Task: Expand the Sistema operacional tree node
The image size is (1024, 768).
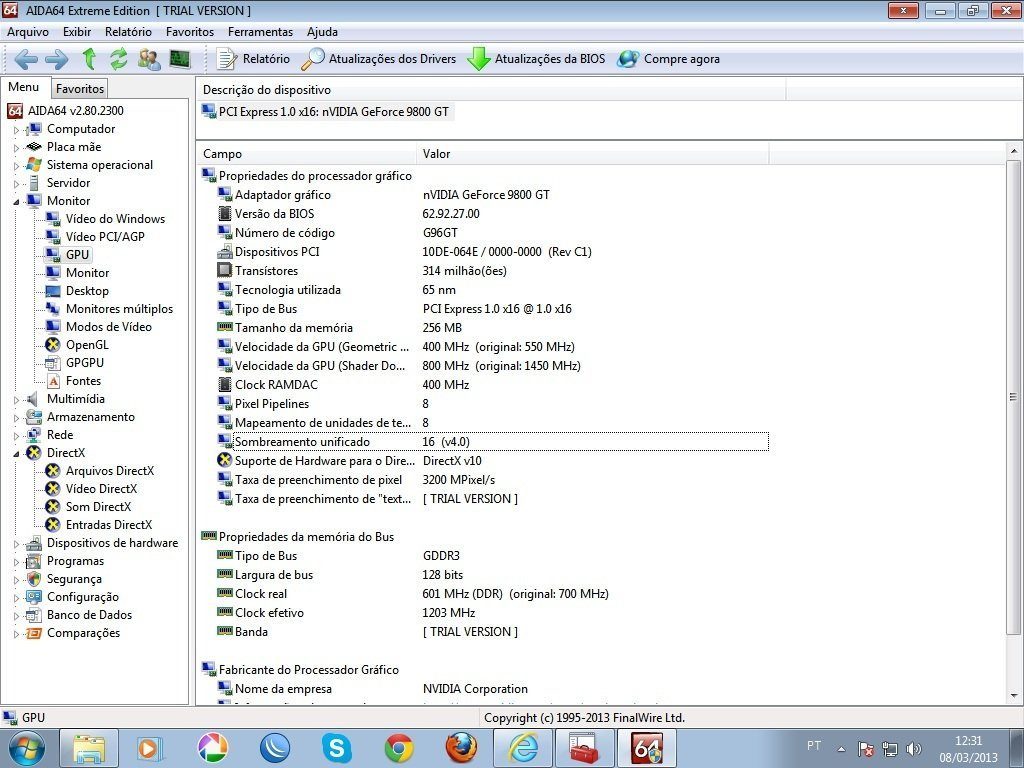Action: (16, 166)
